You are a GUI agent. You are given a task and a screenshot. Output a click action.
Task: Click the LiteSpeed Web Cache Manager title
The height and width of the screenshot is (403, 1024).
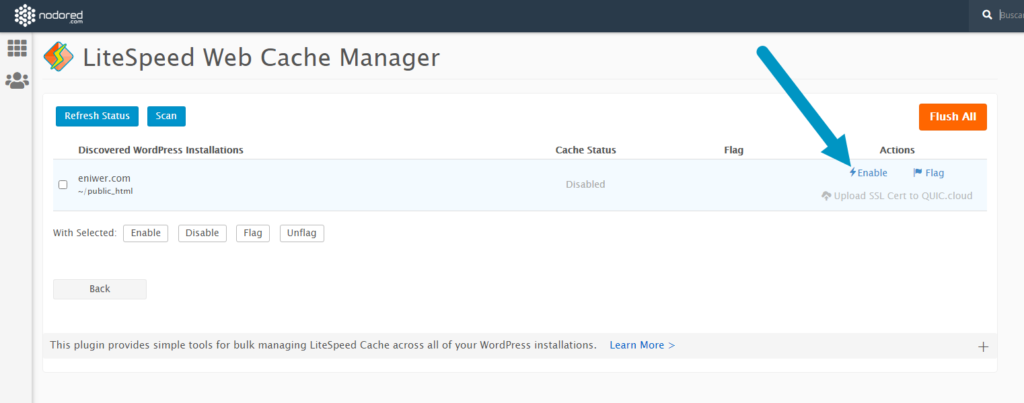[x=261, y=57]
